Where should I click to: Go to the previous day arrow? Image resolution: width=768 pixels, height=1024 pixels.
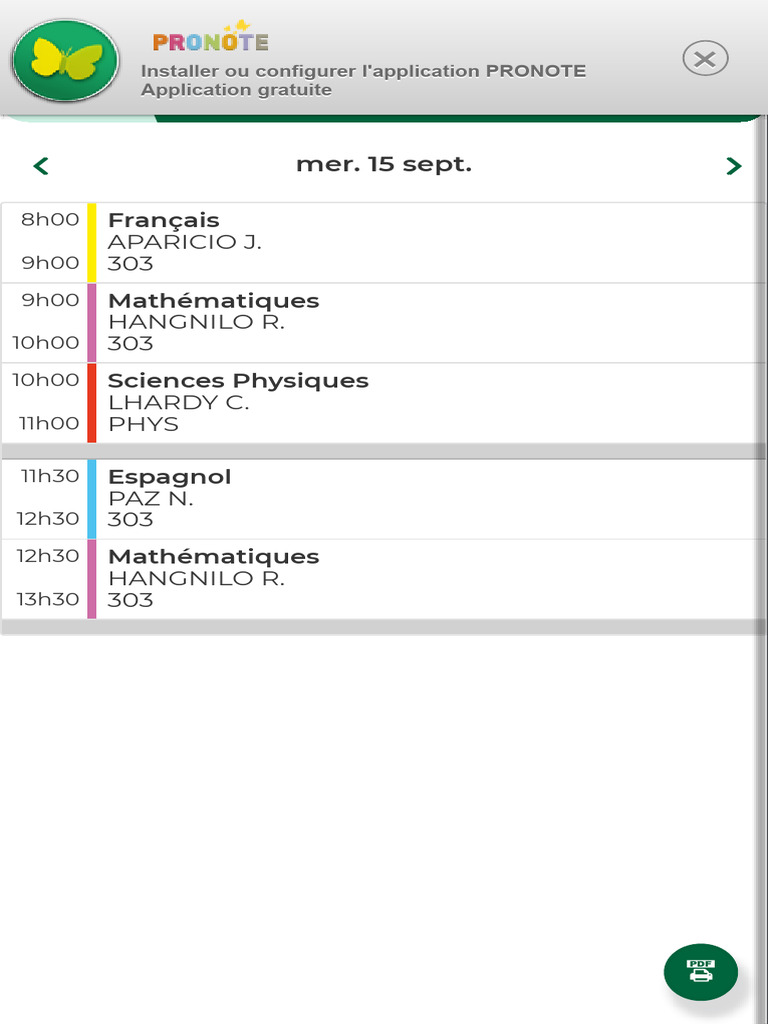coord(41,166)
